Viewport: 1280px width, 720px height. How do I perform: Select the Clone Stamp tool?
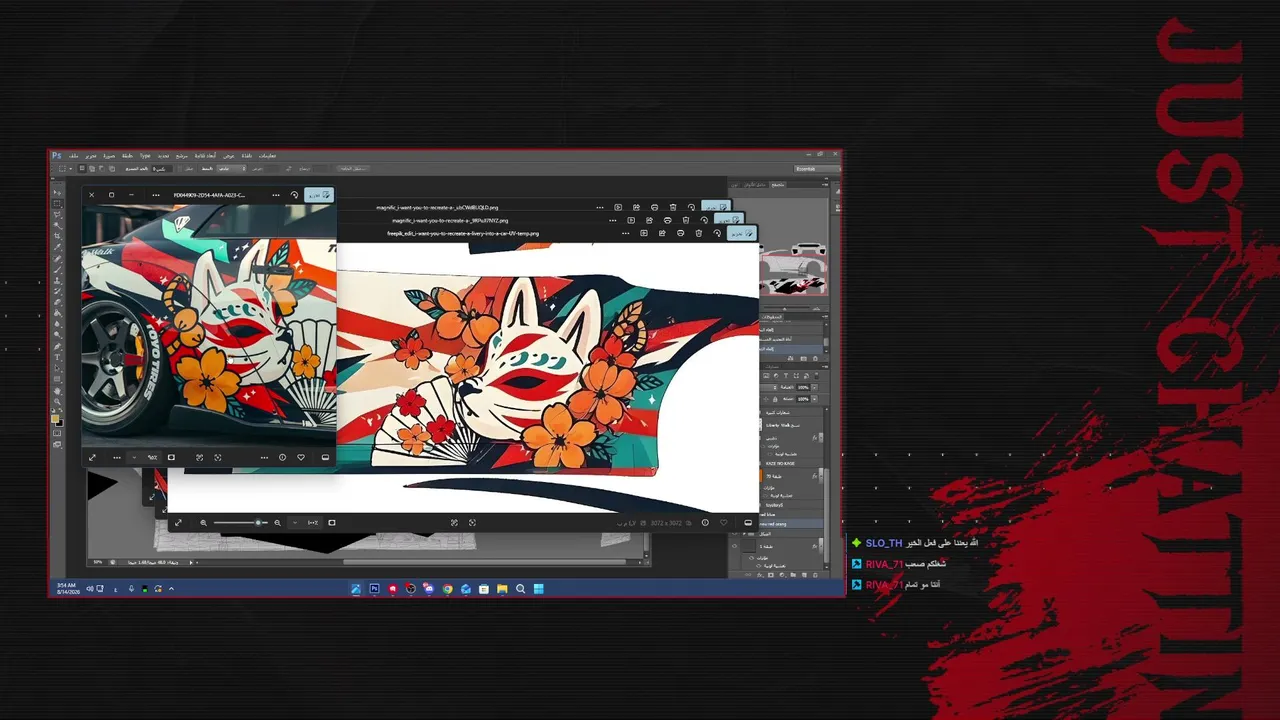[x=57, y=281]
